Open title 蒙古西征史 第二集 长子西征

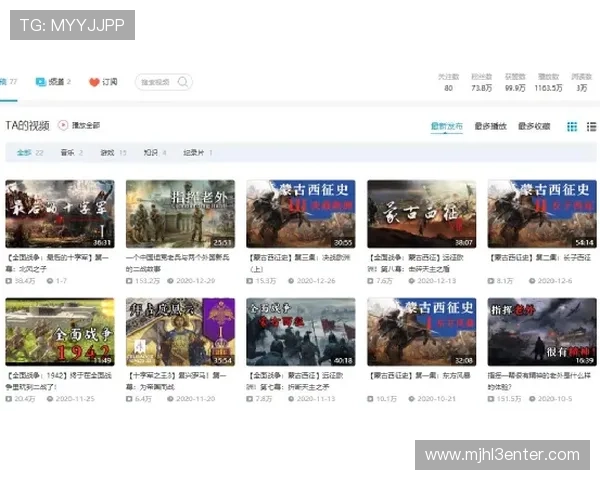click(x=540, y=258)
